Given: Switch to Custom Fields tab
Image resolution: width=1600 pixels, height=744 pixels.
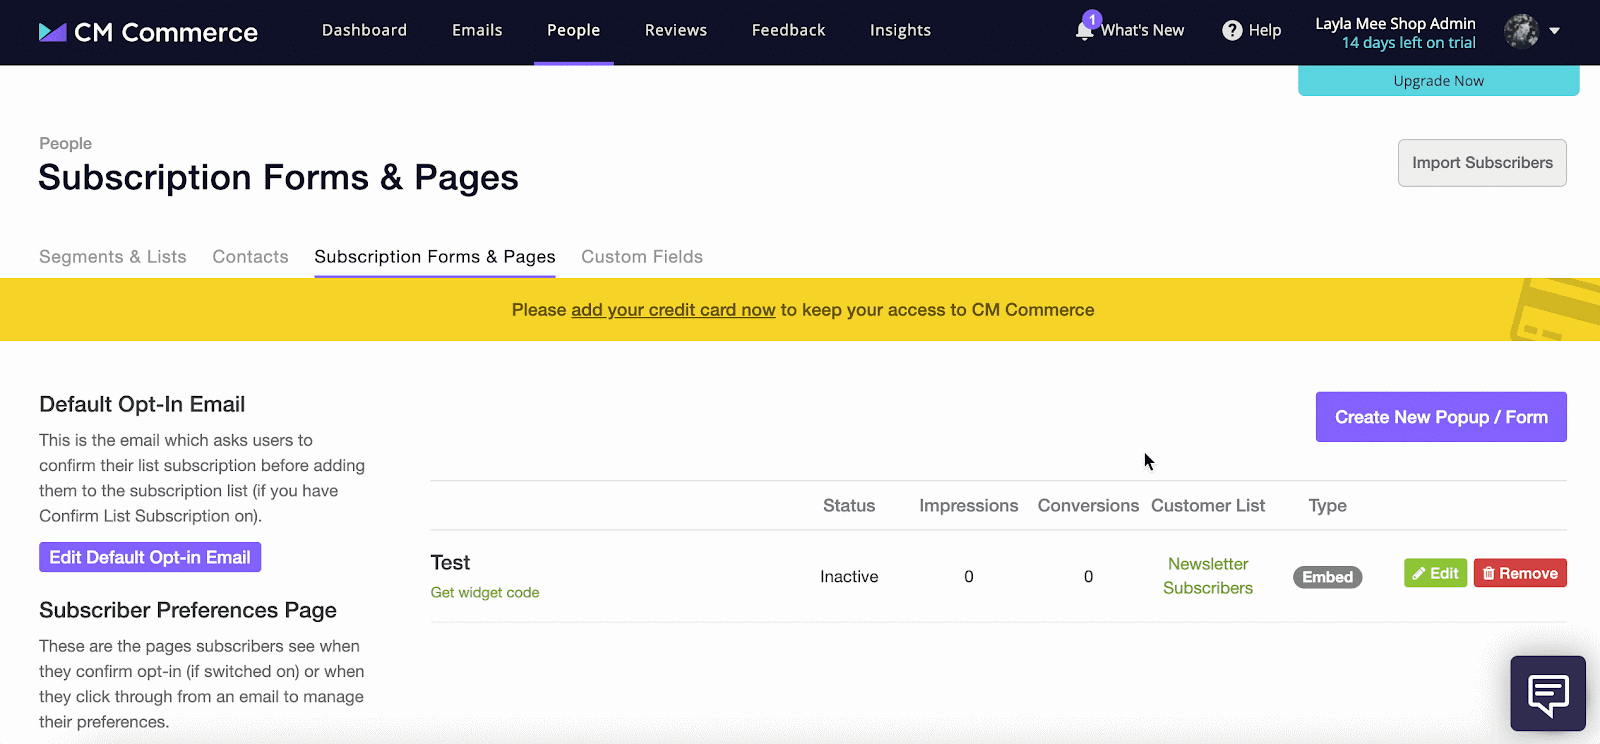Looking at the screenshot, I should [642, 257].
